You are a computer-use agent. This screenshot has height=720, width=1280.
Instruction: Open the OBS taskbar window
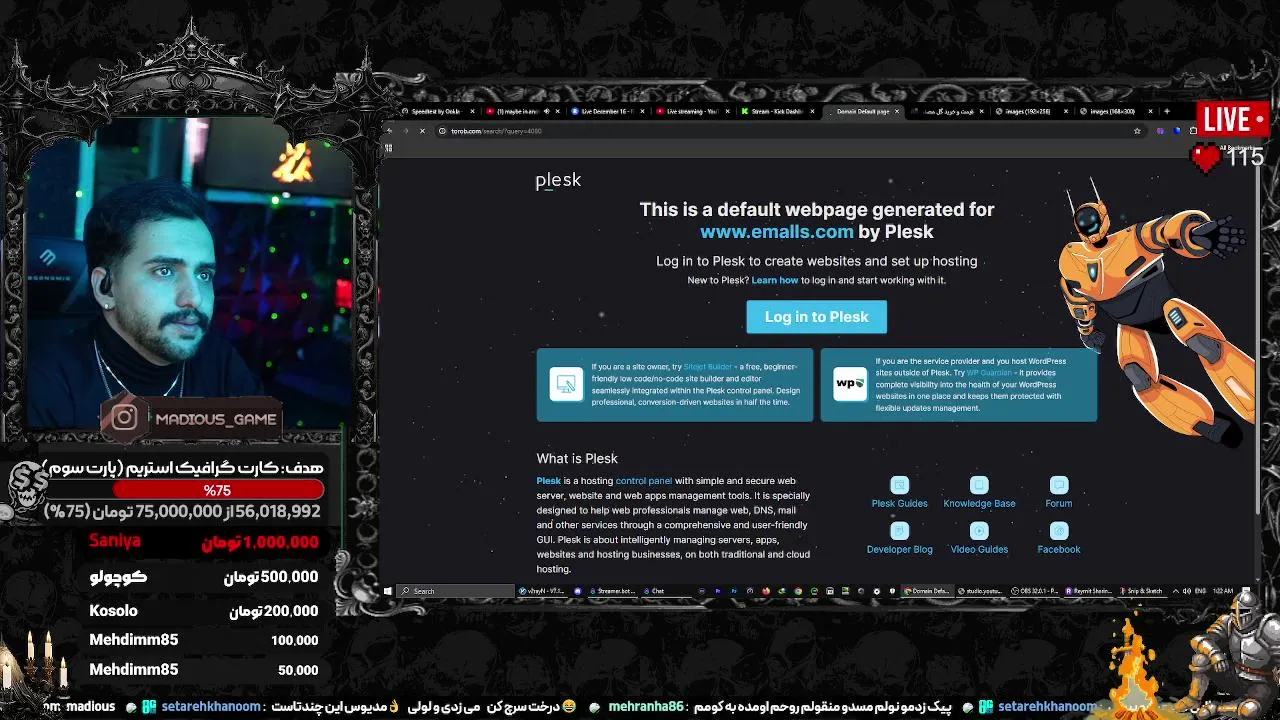tap(1035, 591)
